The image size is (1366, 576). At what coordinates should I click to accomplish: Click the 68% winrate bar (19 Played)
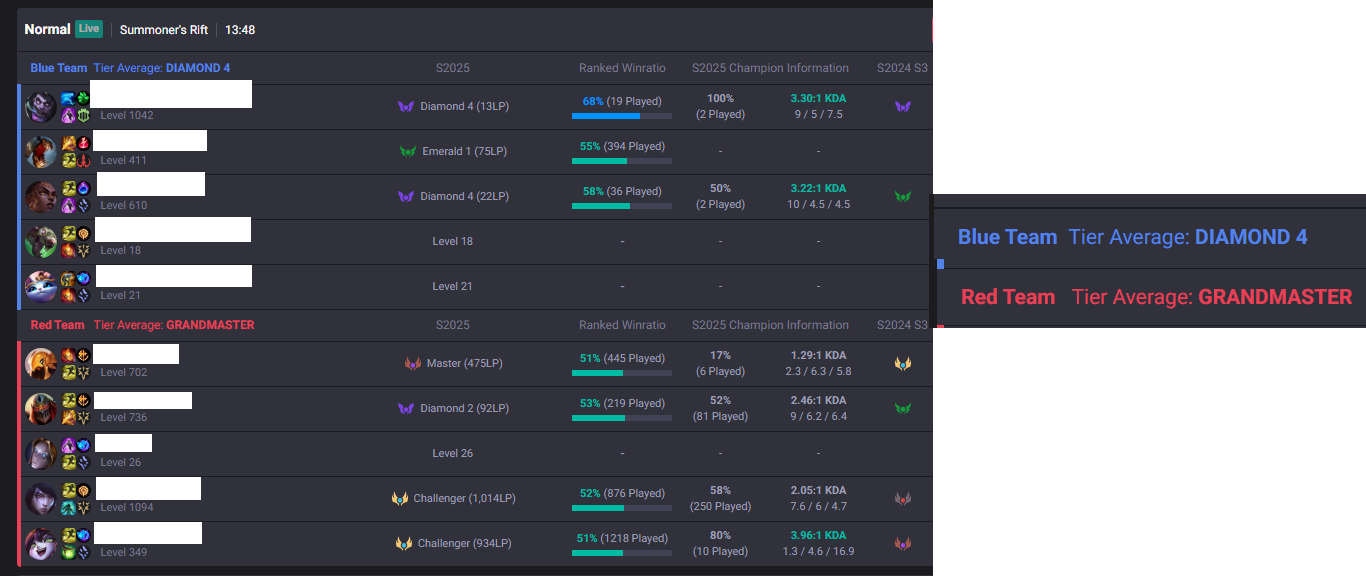(622, 116)
